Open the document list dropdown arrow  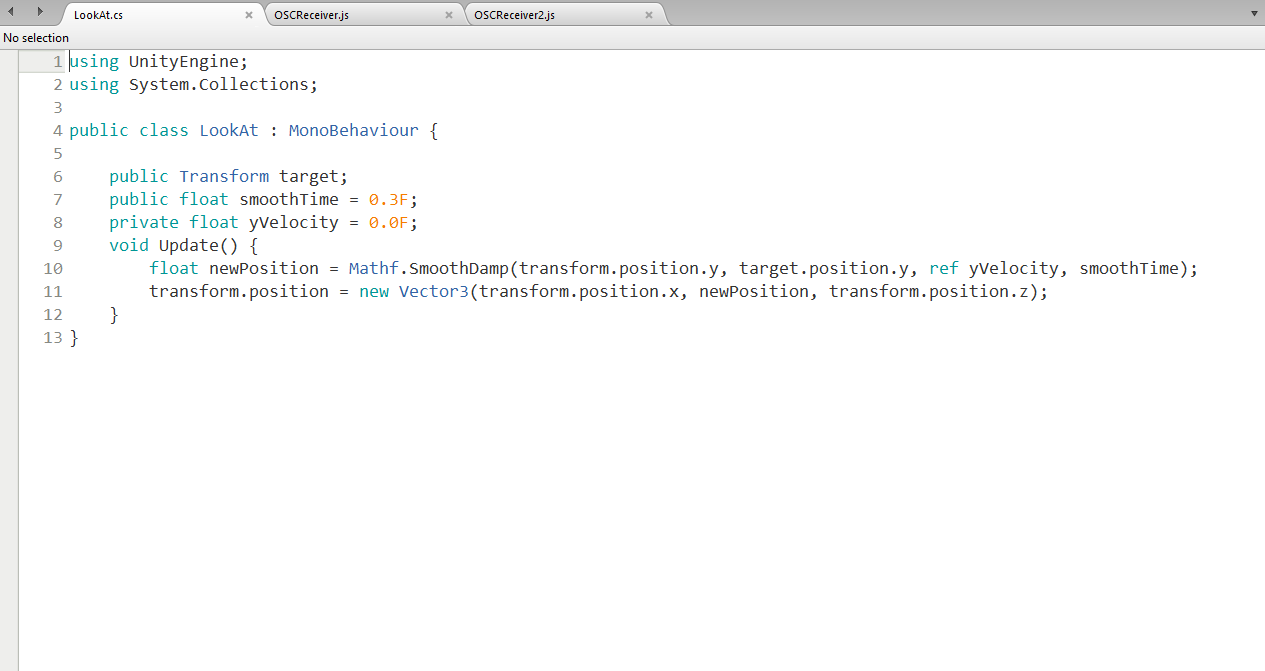point(1254,14)
